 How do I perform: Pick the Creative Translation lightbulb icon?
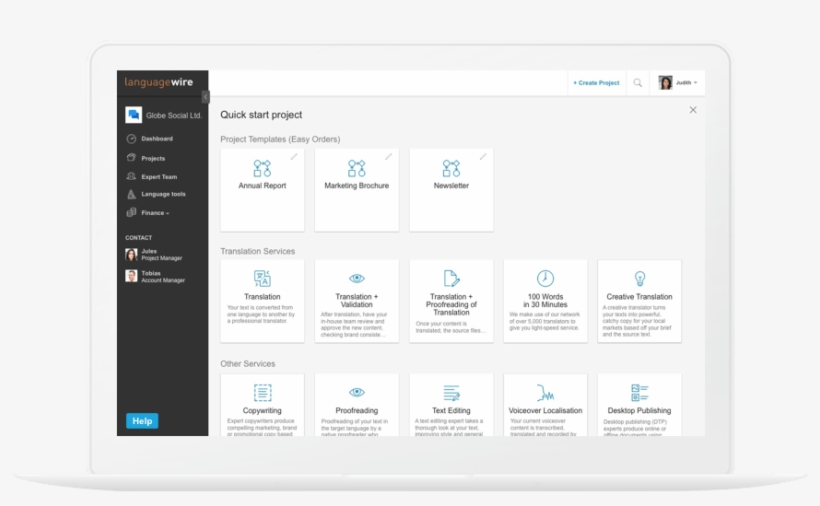(x=640, y=278)
